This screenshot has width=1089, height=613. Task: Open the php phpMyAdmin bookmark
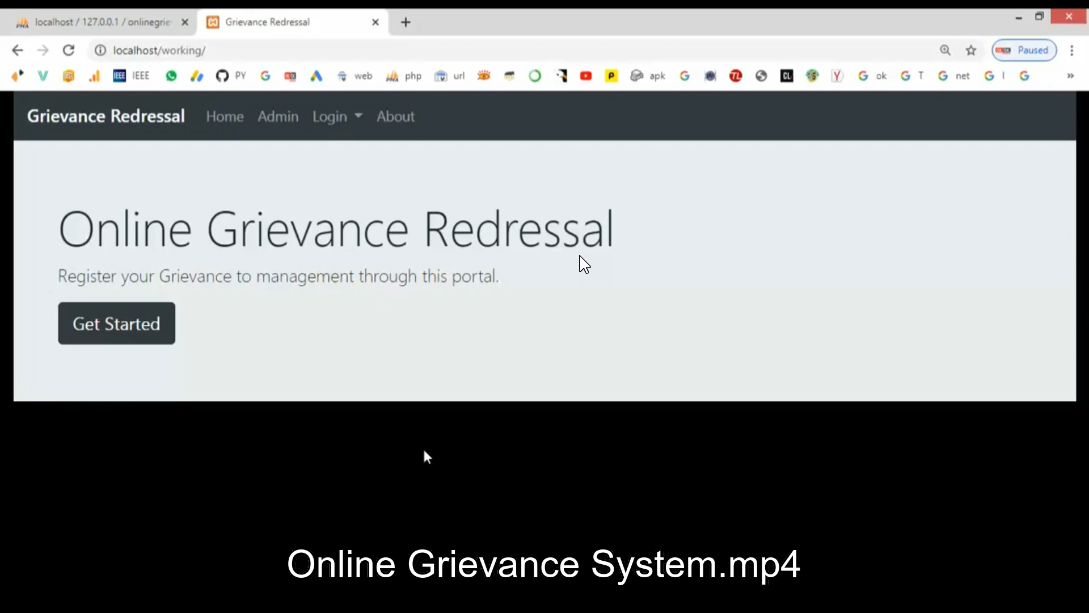point(404,76)
